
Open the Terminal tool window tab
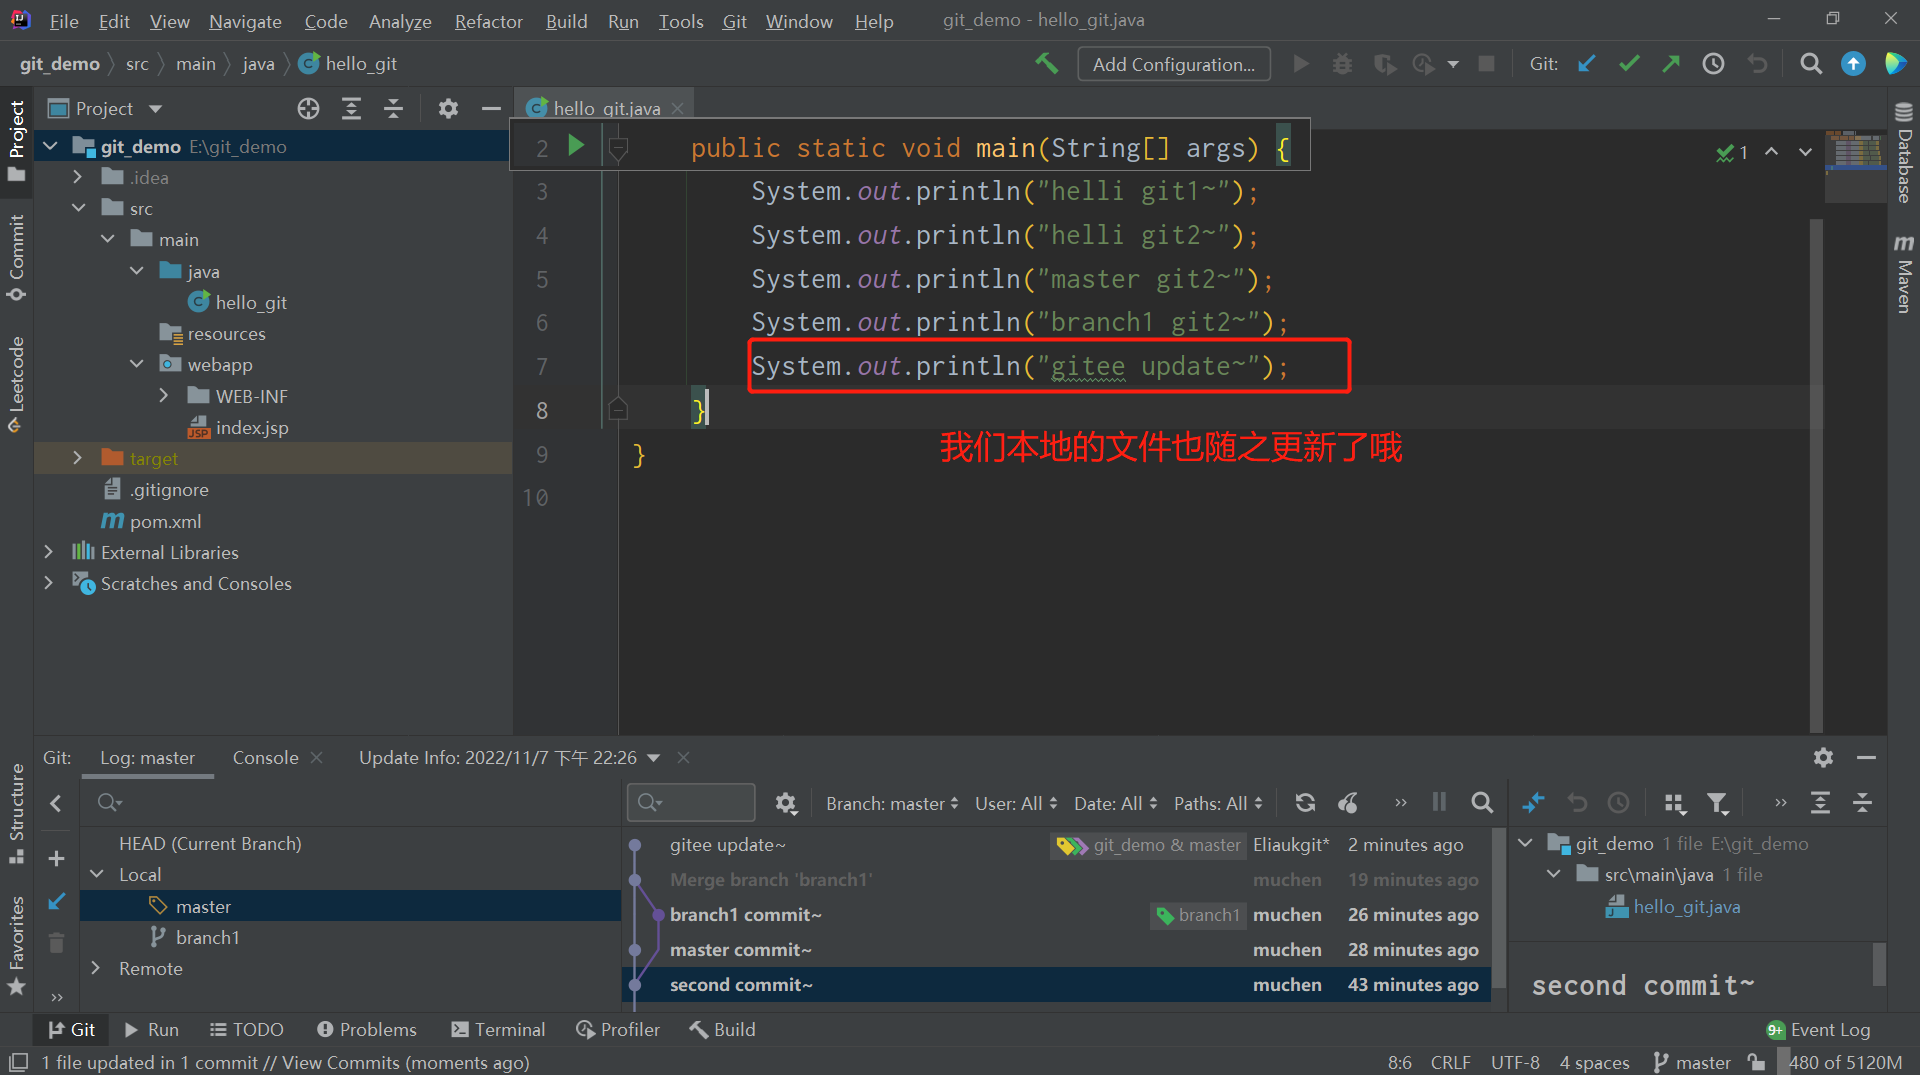(497, 1029)
